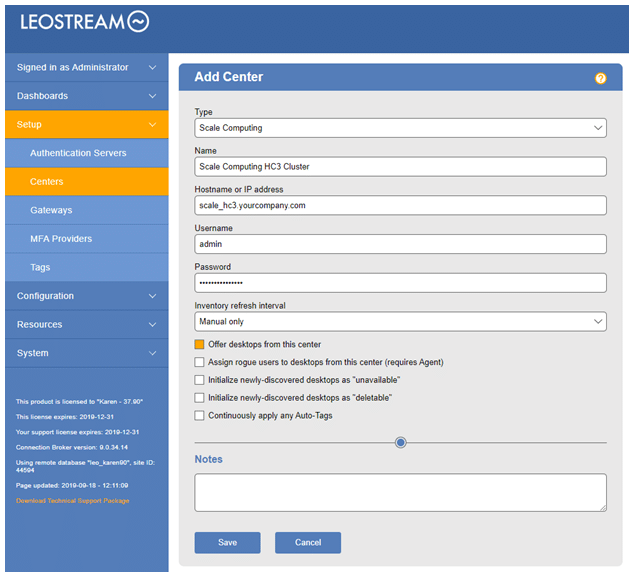
Task: Open the help question mark icon
Action: tap(600, 78)
